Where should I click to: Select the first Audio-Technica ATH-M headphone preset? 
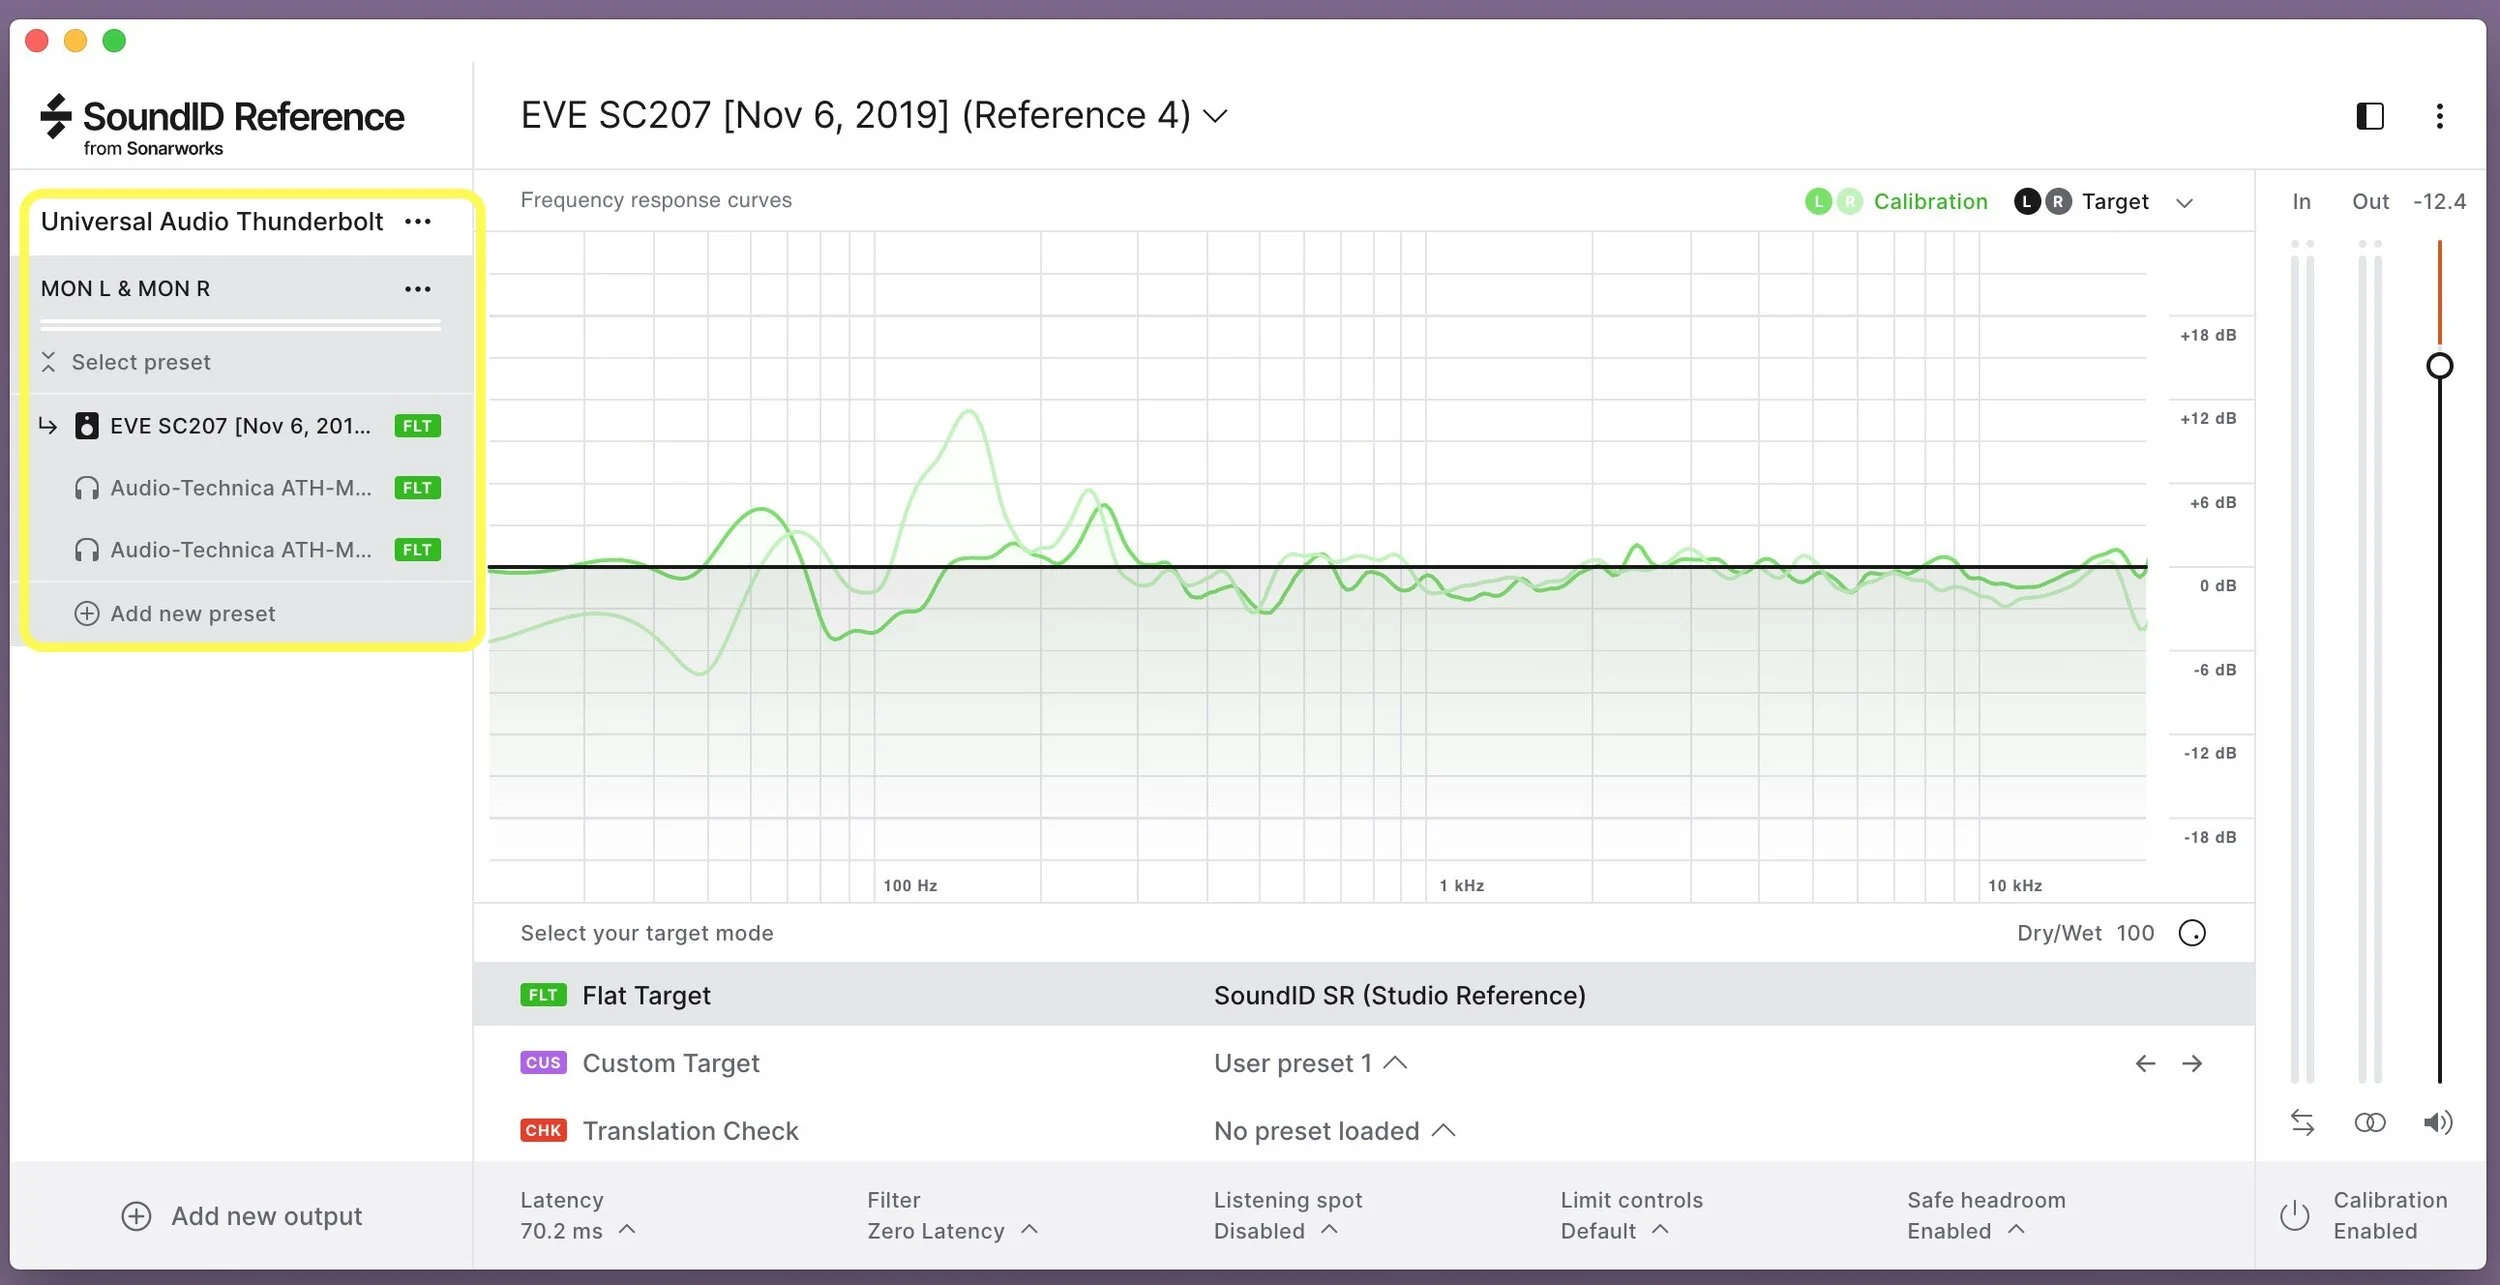pos(240,488)
